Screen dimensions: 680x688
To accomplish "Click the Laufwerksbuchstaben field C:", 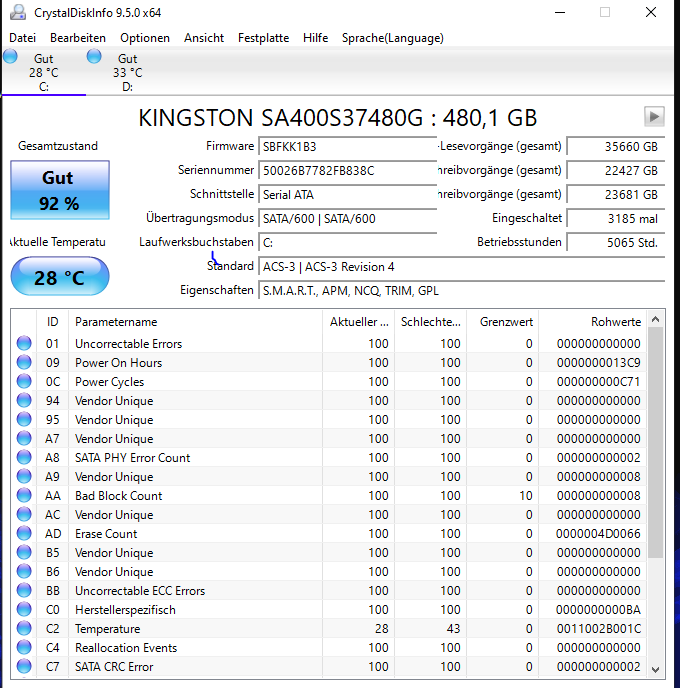I will tap(347, 243).
